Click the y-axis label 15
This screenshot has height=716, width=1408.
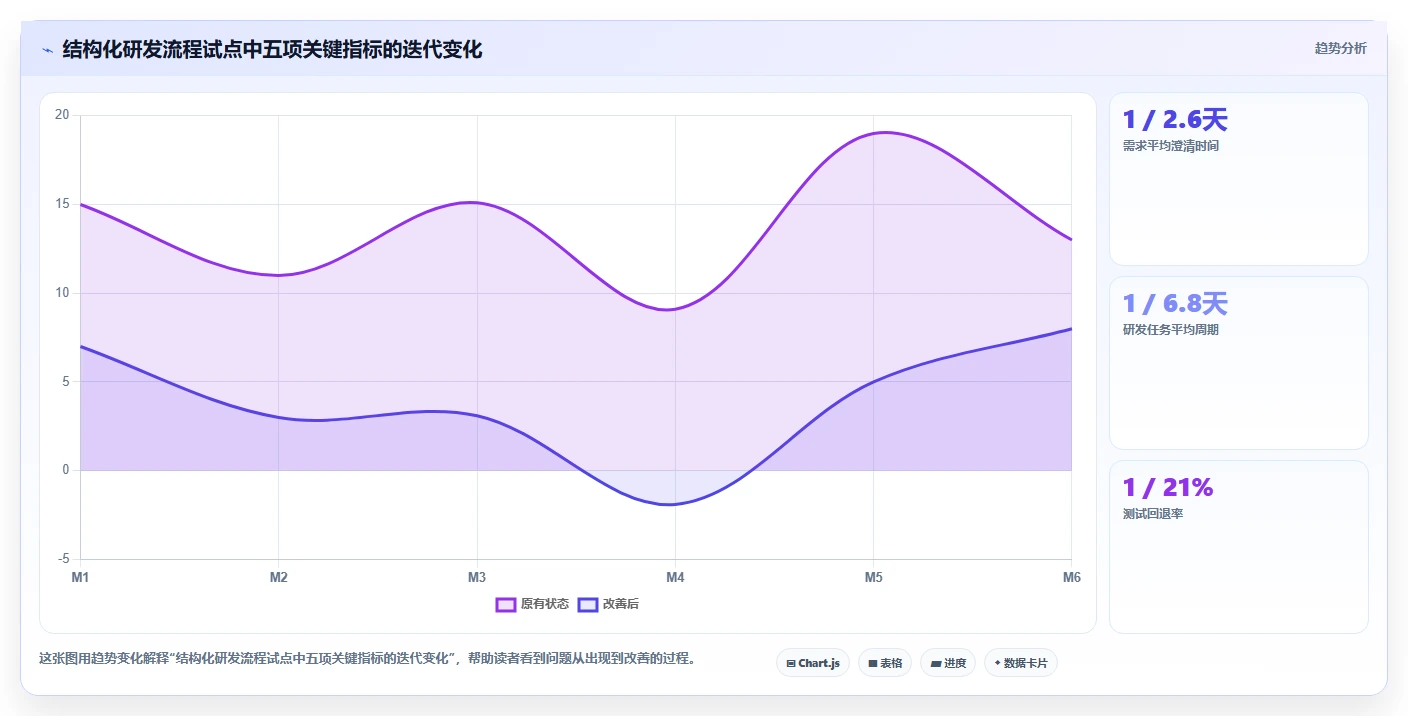[62, 204]
